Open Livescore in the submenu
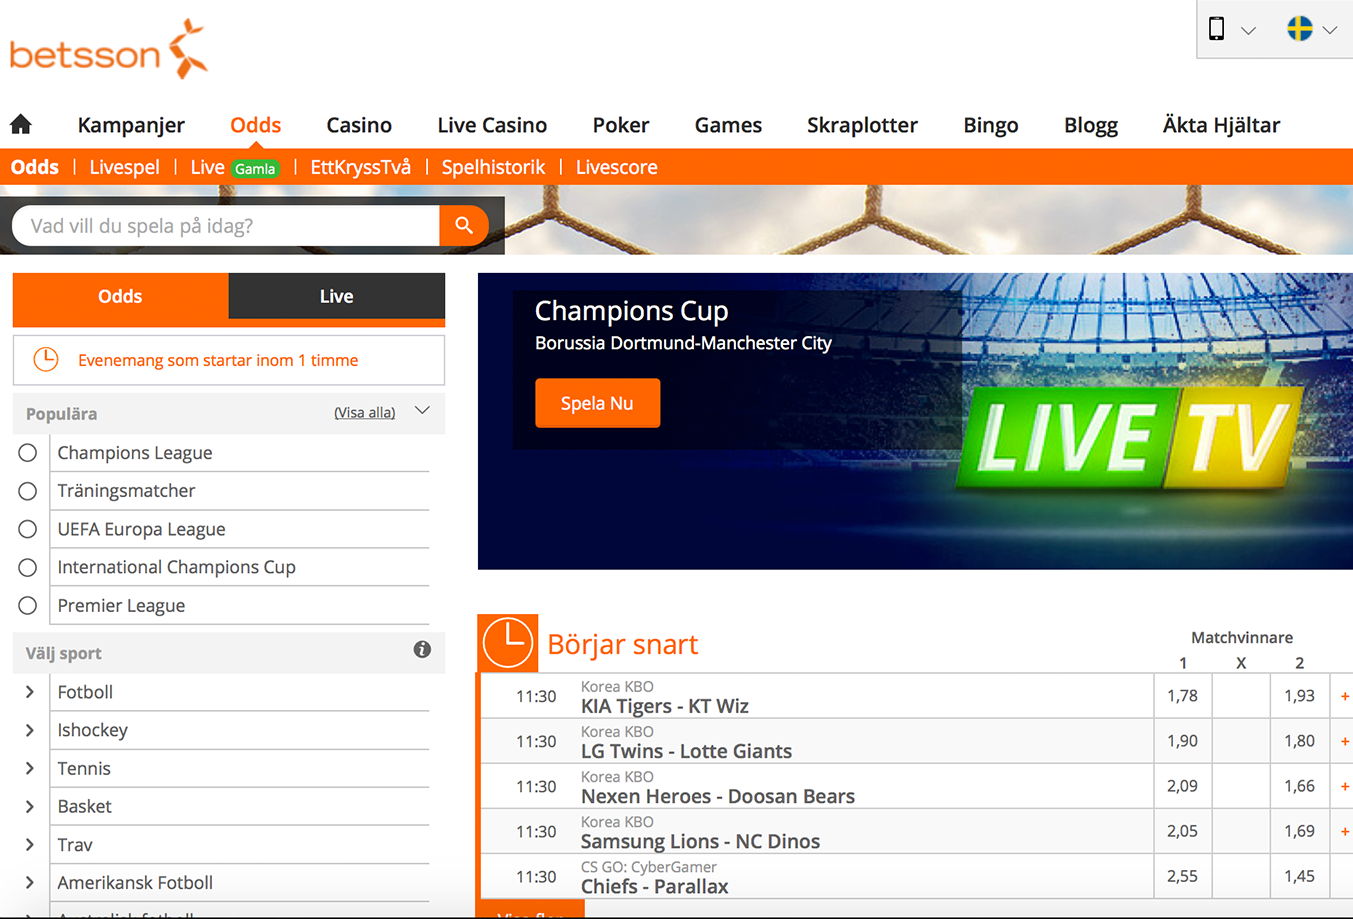The image size is (1353, 919). point(617,167)
